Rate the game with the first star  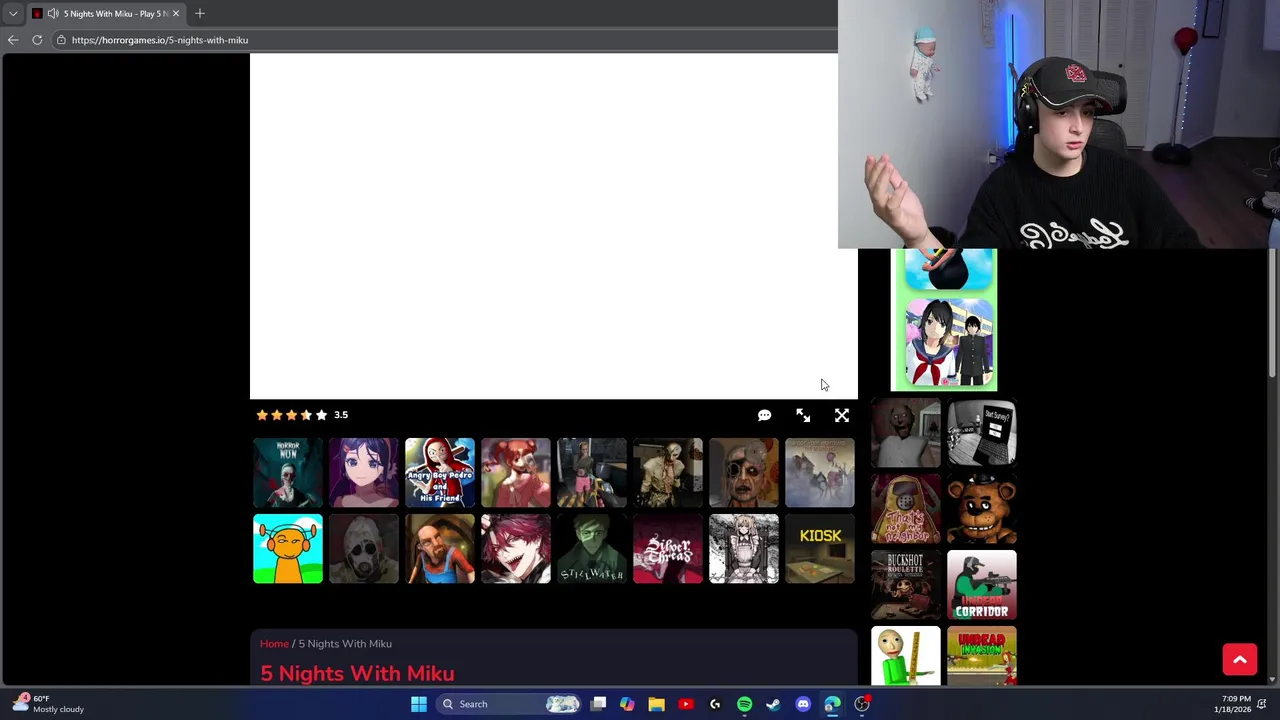262,415
